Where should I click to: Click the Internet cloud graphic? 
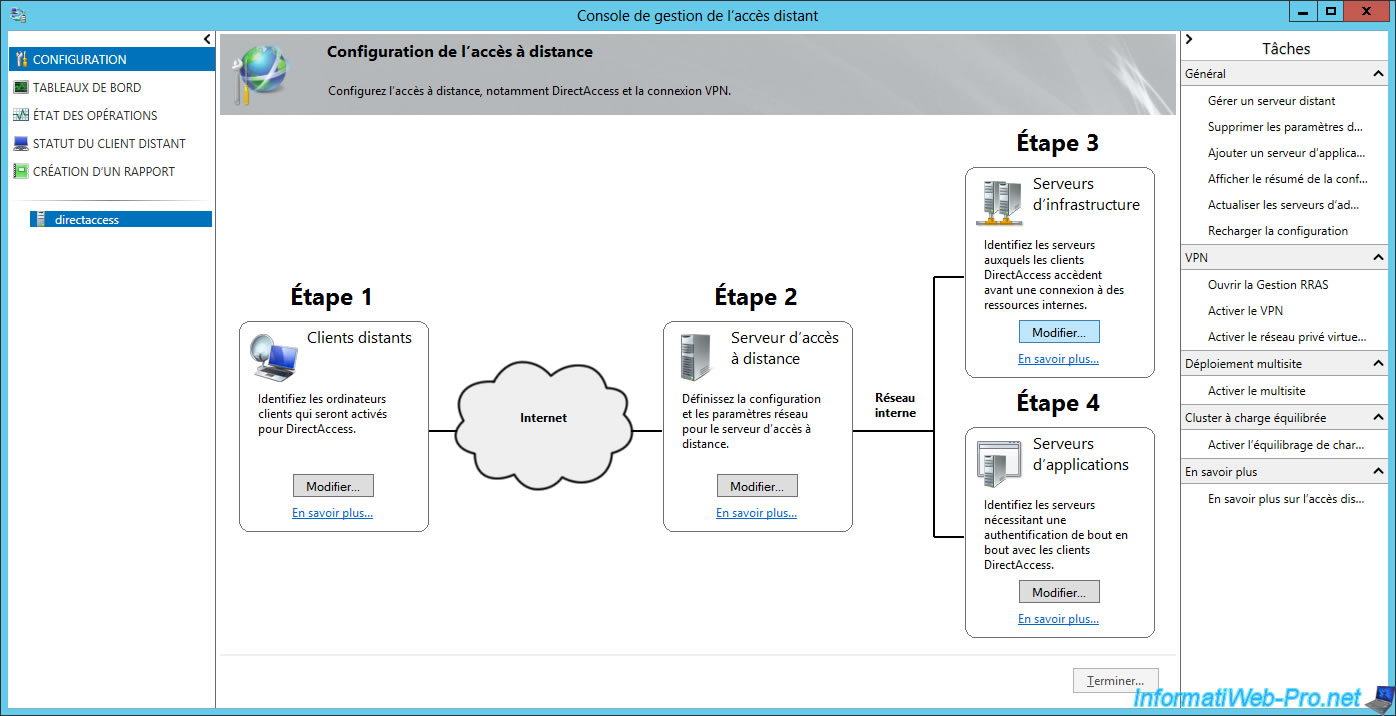tap(544, 418)
